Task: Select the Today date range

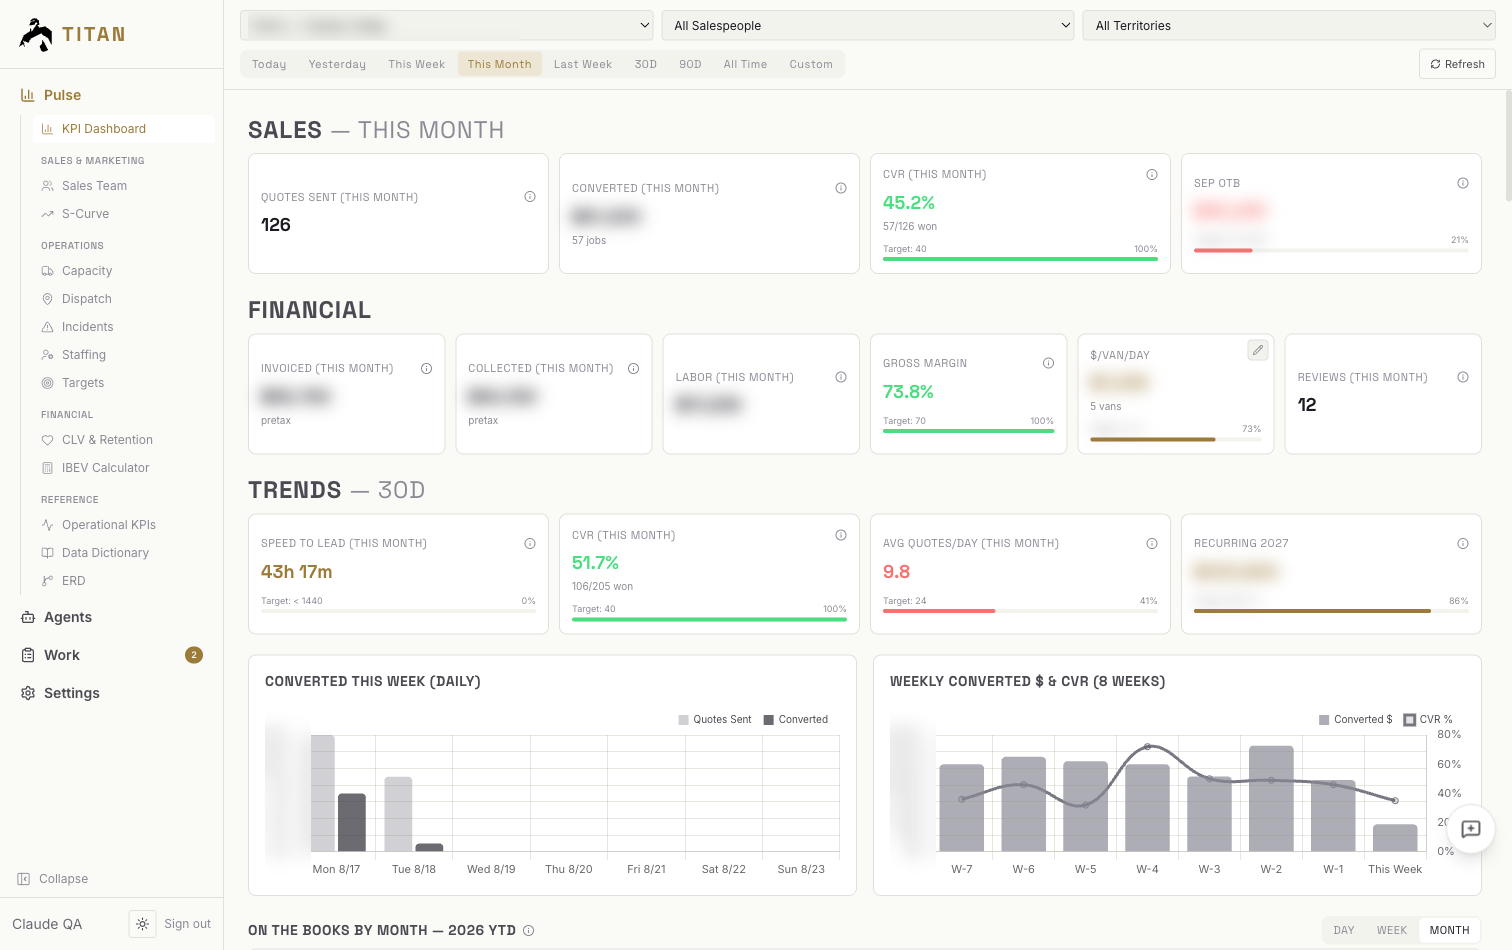Action: [269, 64]
